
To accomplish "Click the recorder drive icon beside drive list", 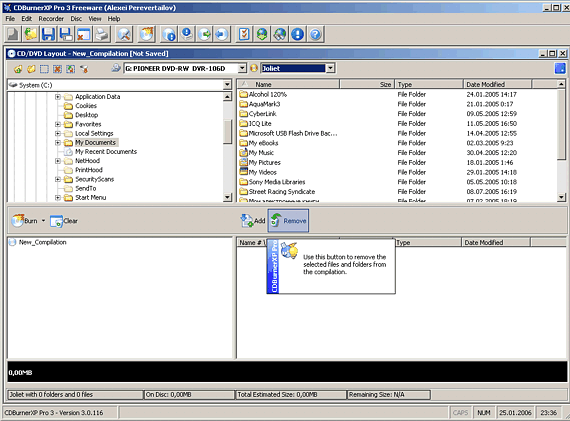I will tap(116, 68).
